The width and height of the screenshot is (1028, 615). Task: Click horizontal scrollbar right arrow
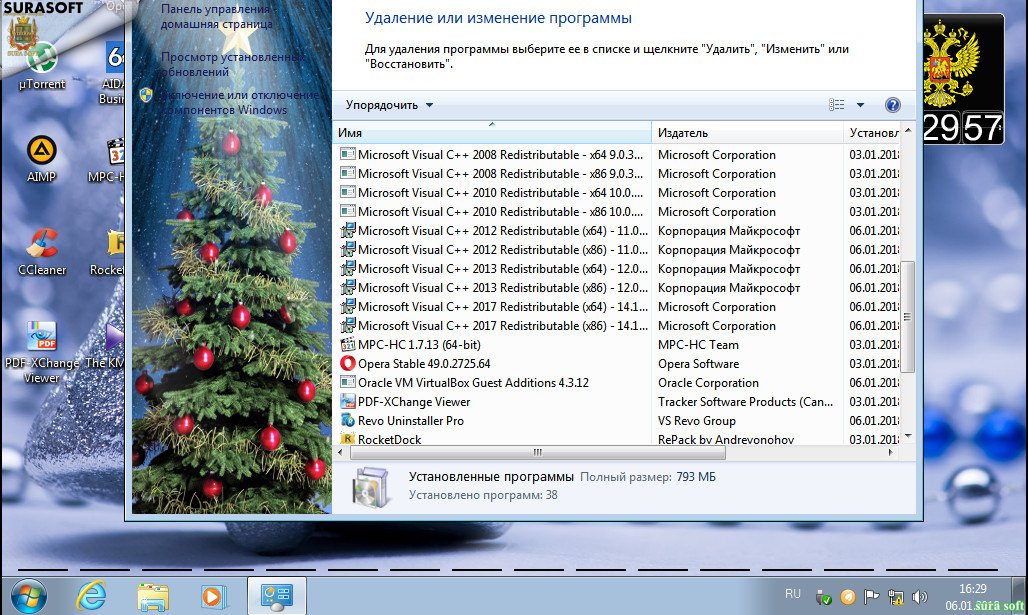pos(890,452)
